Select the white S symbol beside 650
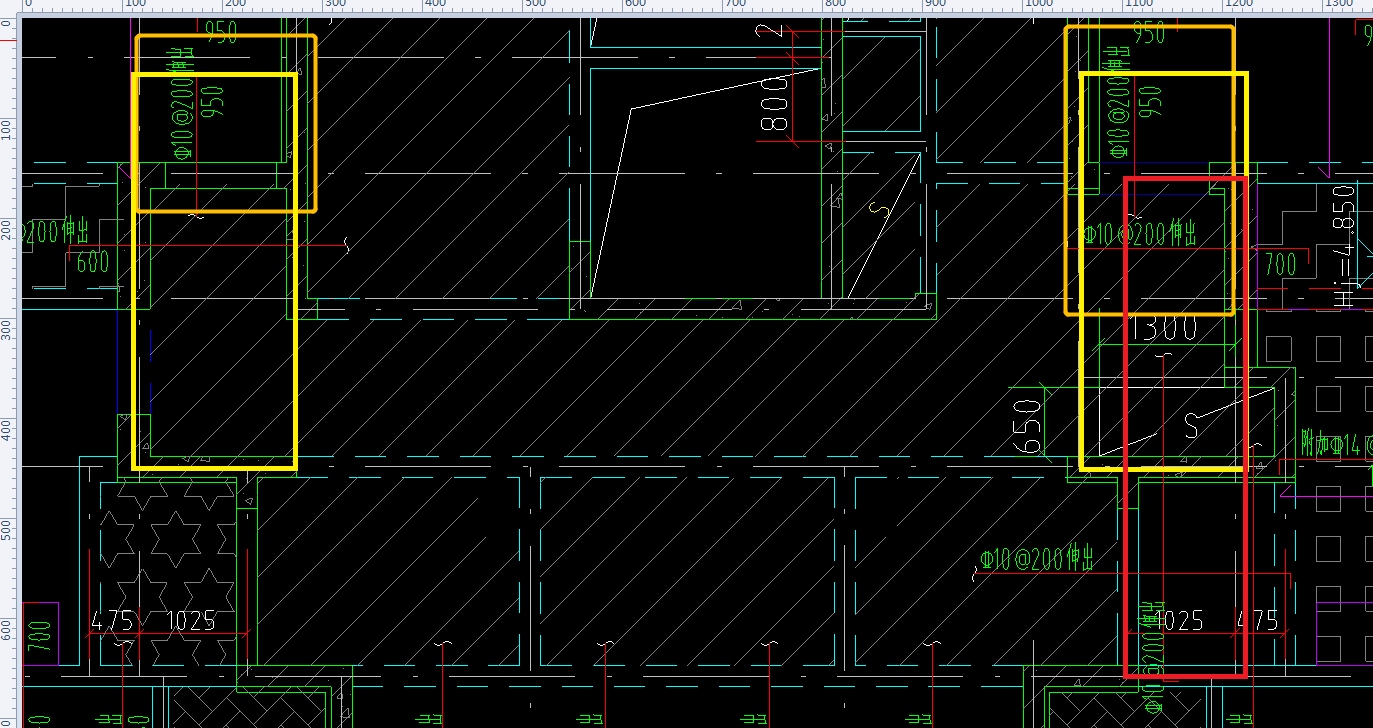This screenshot has height=728, width=1373. pos(1192,425)
